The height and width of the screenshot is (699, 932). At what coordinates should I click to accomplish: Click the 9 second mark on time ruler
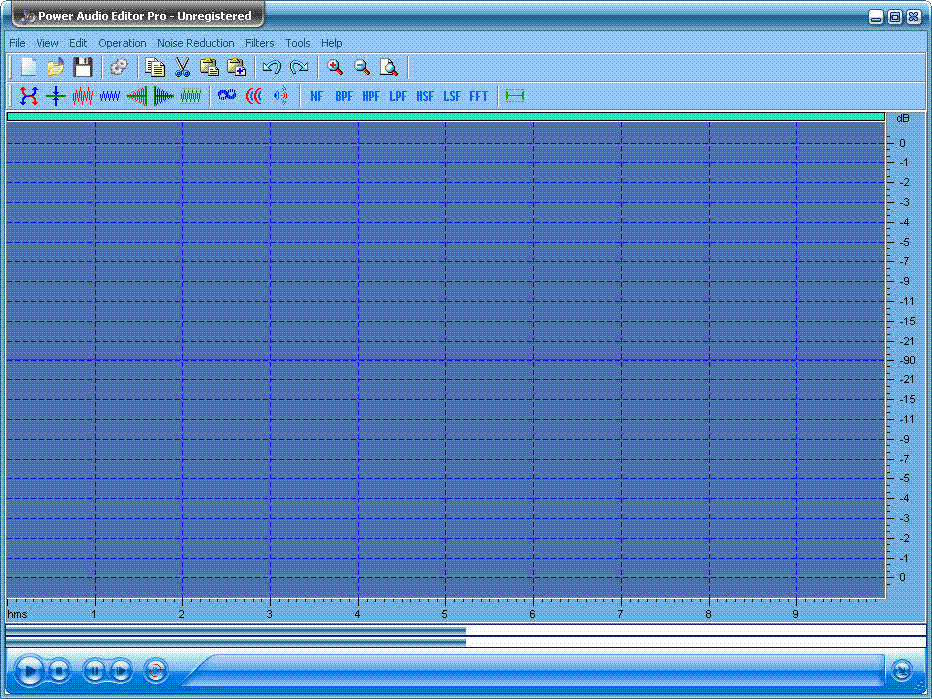coord(795,614)
